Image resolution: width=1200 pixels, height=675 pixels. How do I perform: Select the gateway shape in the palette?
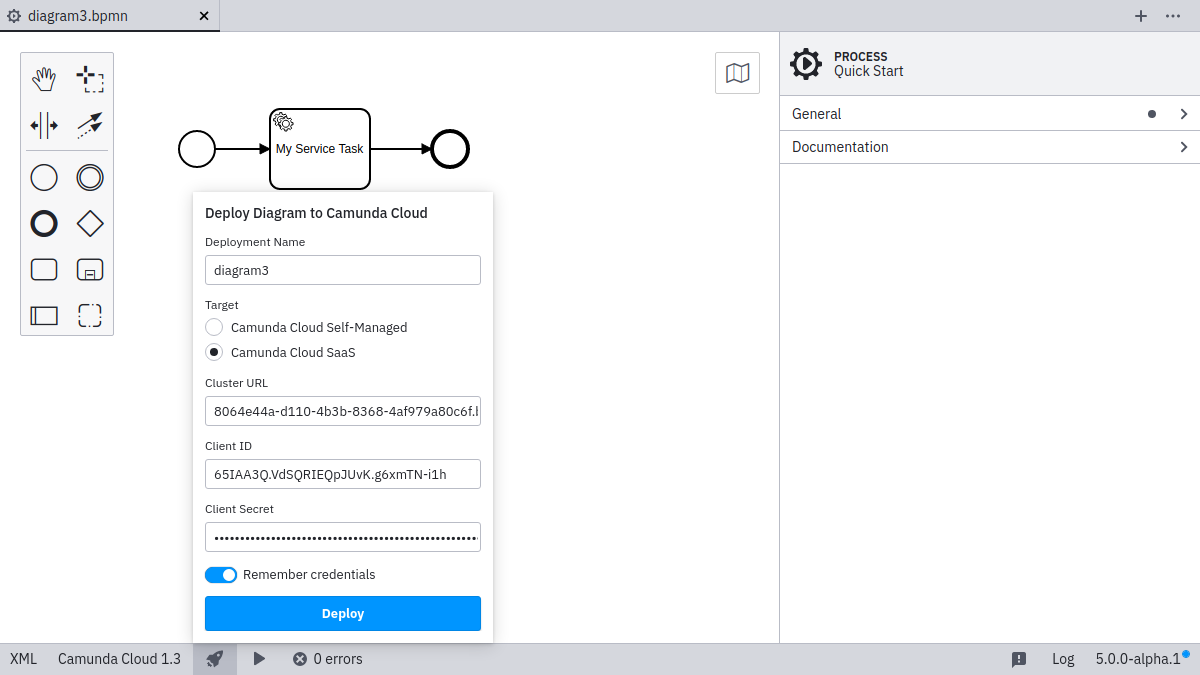89,223
